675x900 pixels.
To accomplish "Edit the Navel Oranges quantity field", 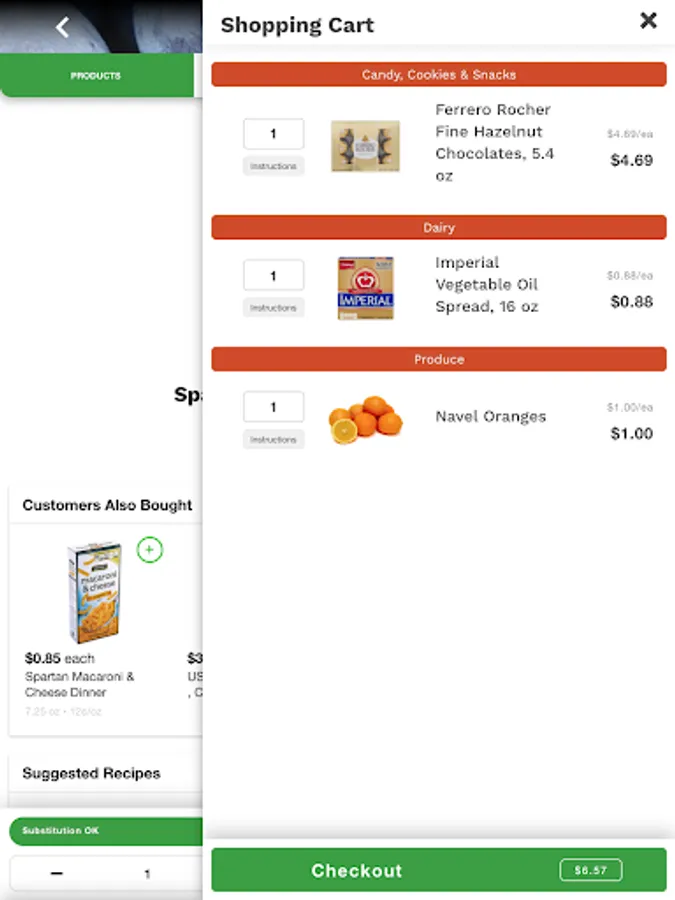I will 273,407.
